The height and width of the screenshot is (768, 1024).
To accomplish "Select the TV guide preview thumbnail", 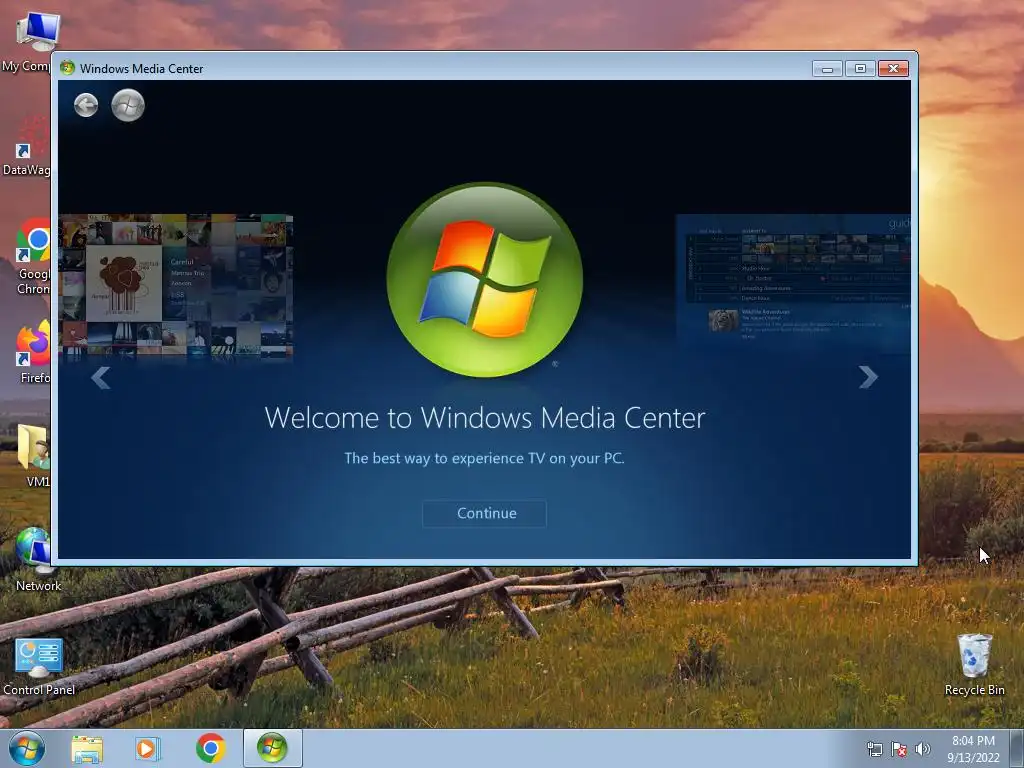I will coord(793,282).
